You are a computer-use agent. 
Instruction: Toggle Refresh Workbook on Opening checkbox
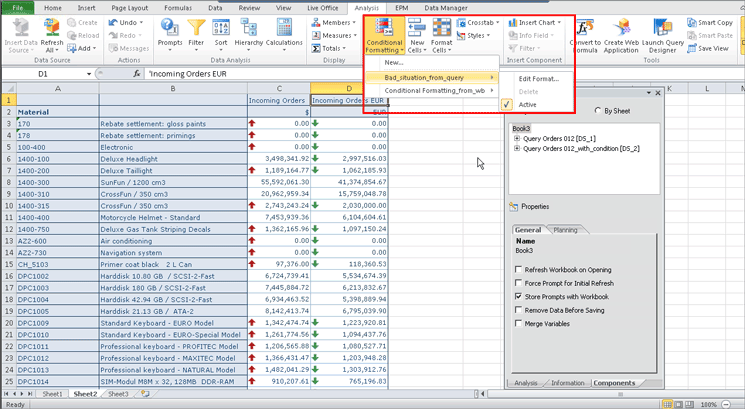coord(518,269)
